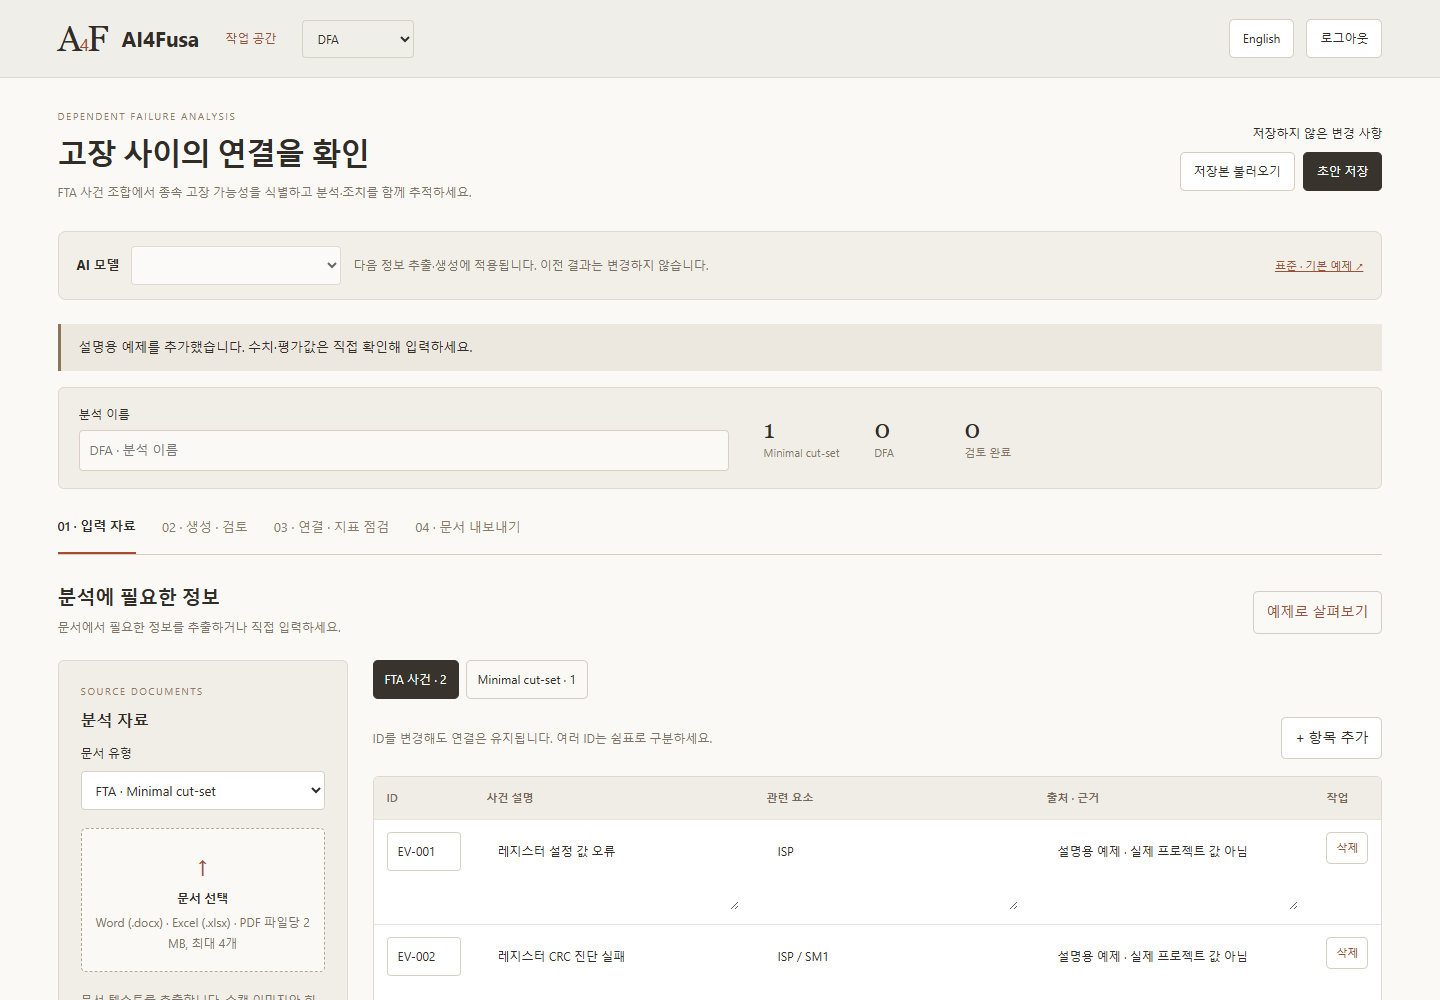Select the FTA 사건 · 2 tab
The image size is (1440, 1000).
click(416, 680)
